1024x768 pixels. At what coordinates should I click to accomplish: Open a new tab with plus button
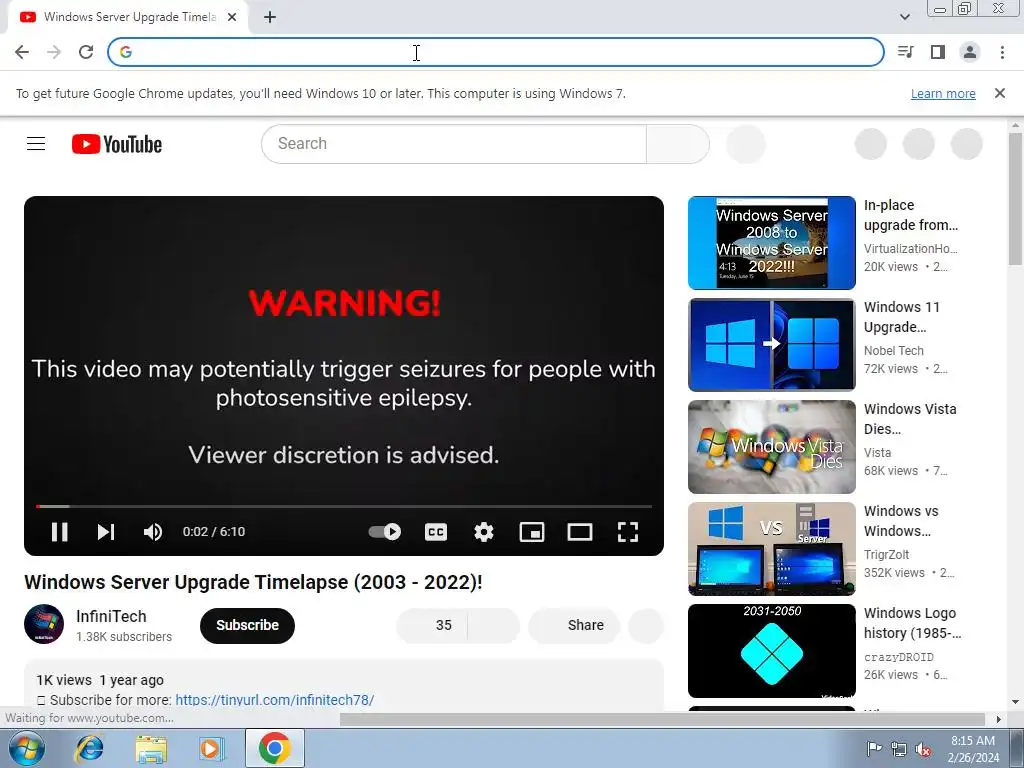(x=270, y=17)
